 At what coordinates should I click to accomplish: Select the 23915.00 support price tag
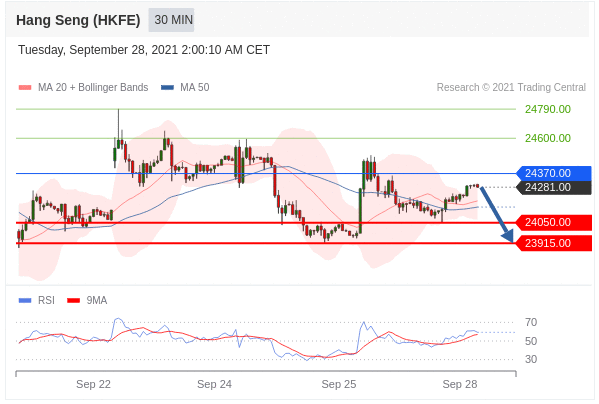coord(554,243)
